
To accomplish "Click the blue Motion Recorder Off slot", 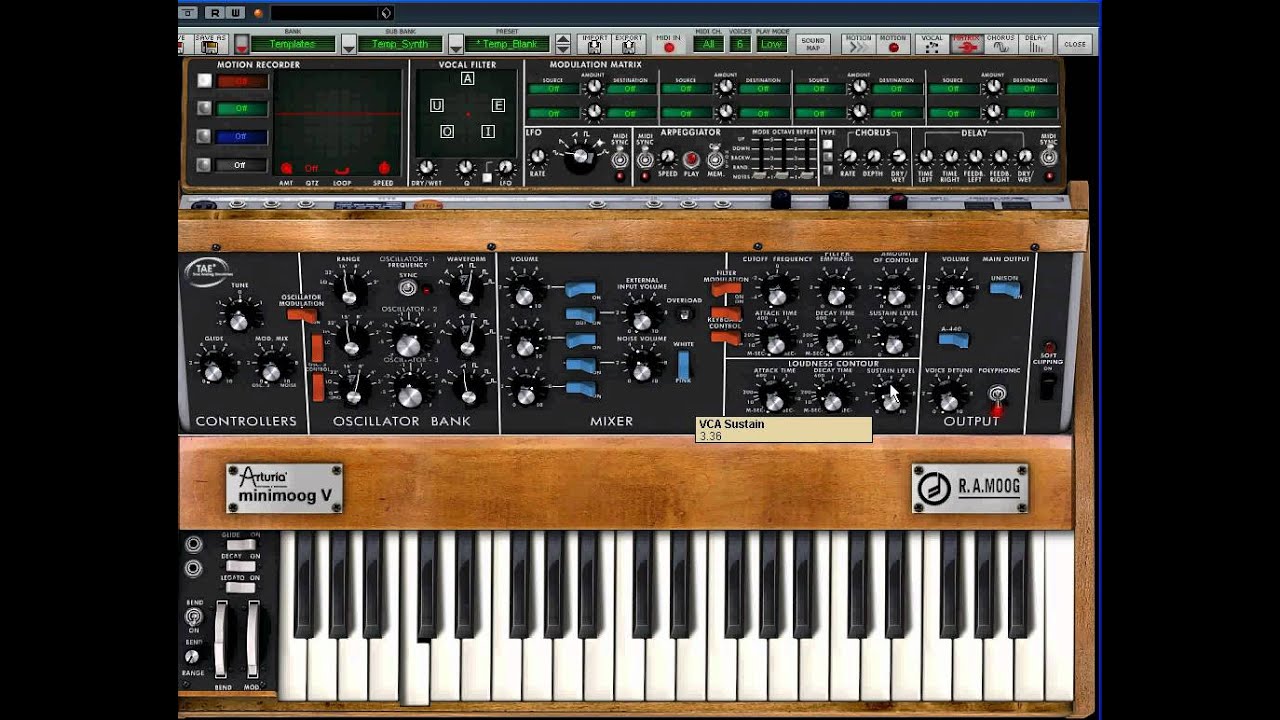I will (x=241, y=137).
